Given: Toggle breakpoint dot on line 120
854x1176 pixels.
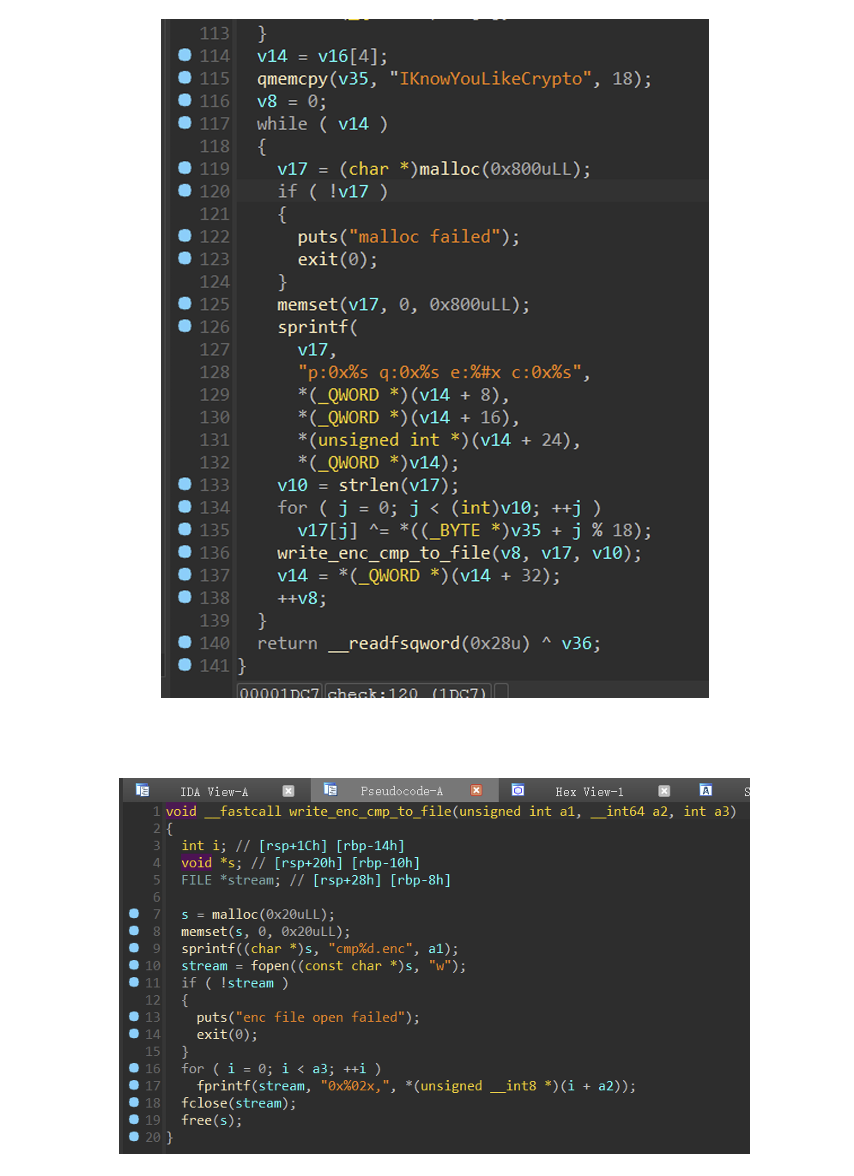Looking at the screenshot, I should tap(184, 190).
